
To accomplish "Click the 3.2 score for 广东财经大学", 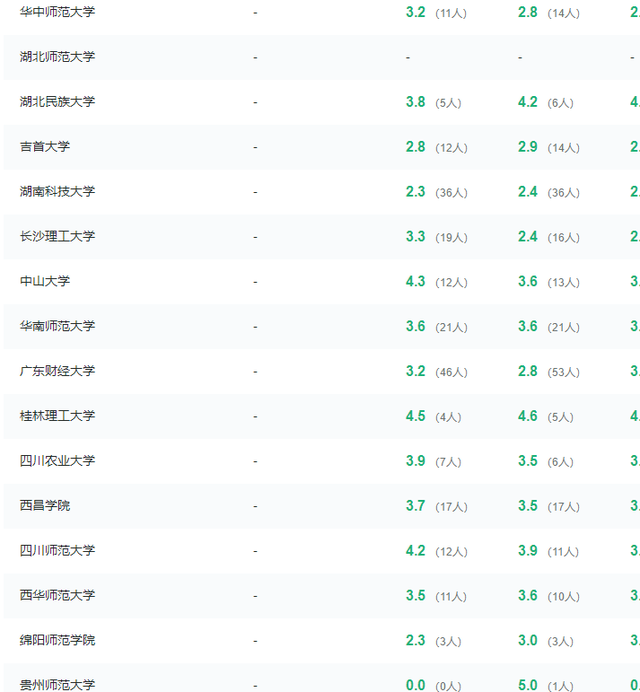I will [x=415, y=371].
